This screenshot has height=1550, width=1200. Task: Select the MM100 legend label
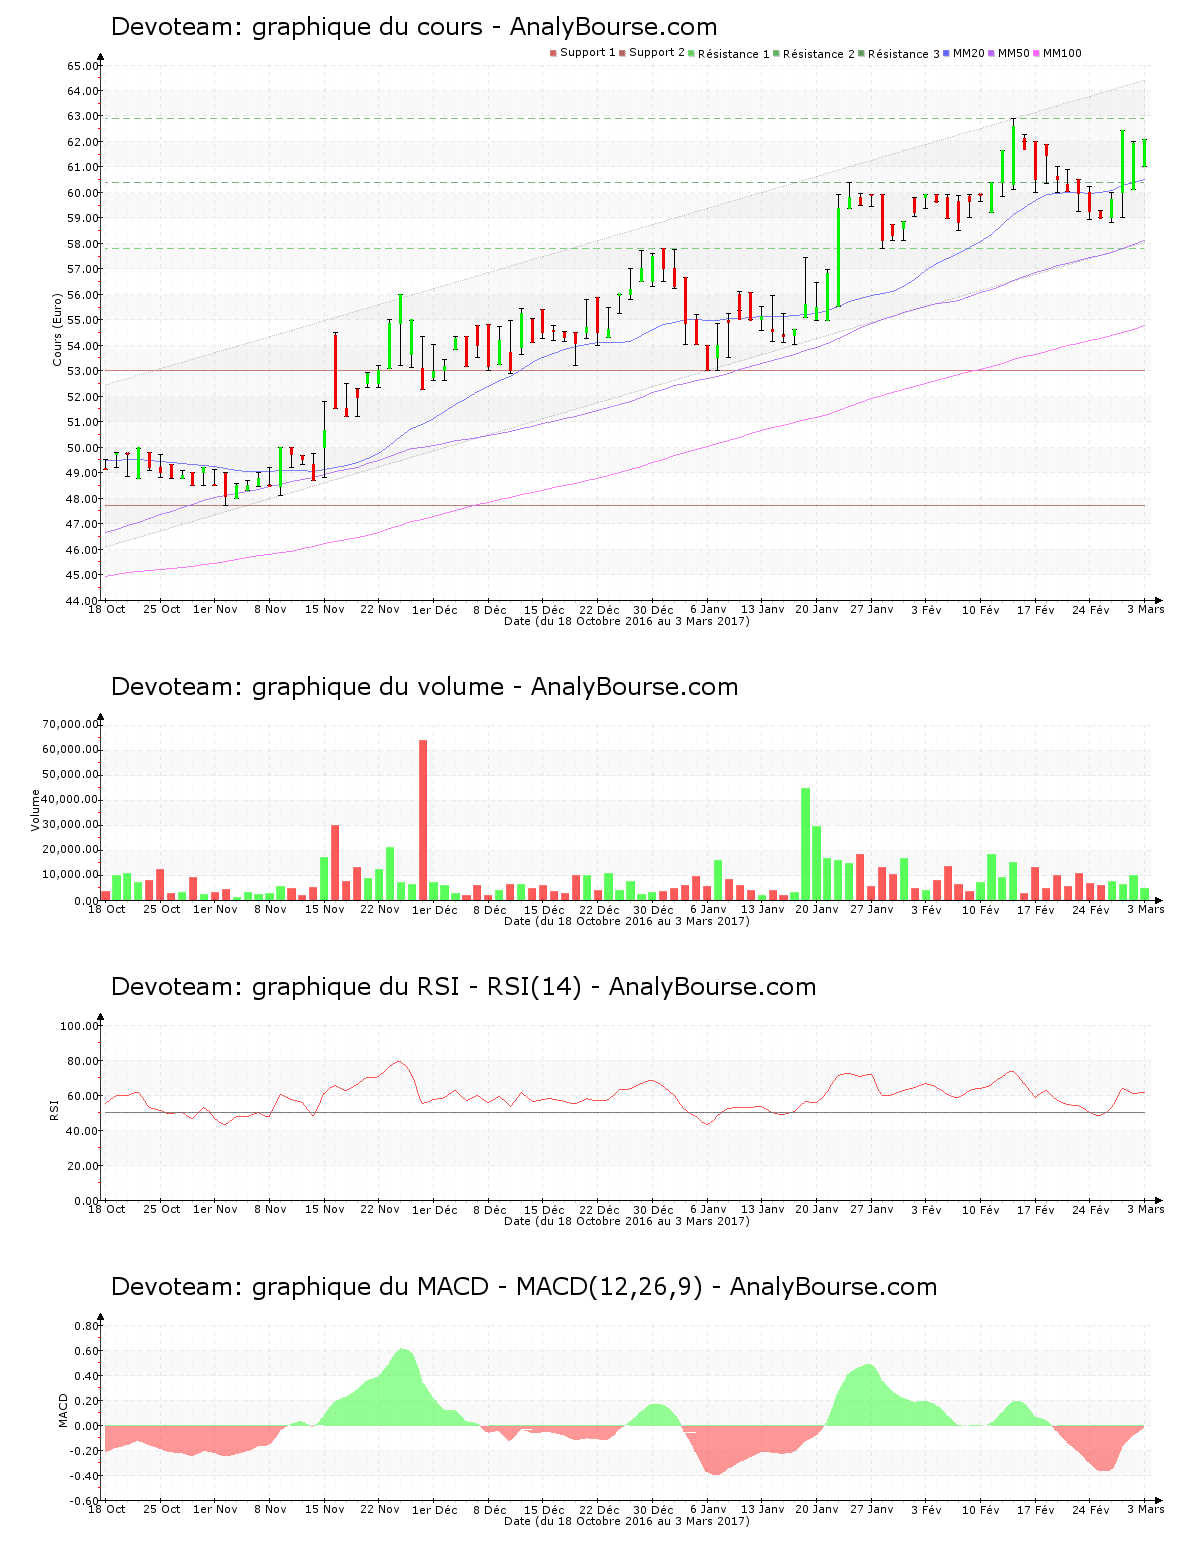pyautogui.click(x=1062, y=53)
